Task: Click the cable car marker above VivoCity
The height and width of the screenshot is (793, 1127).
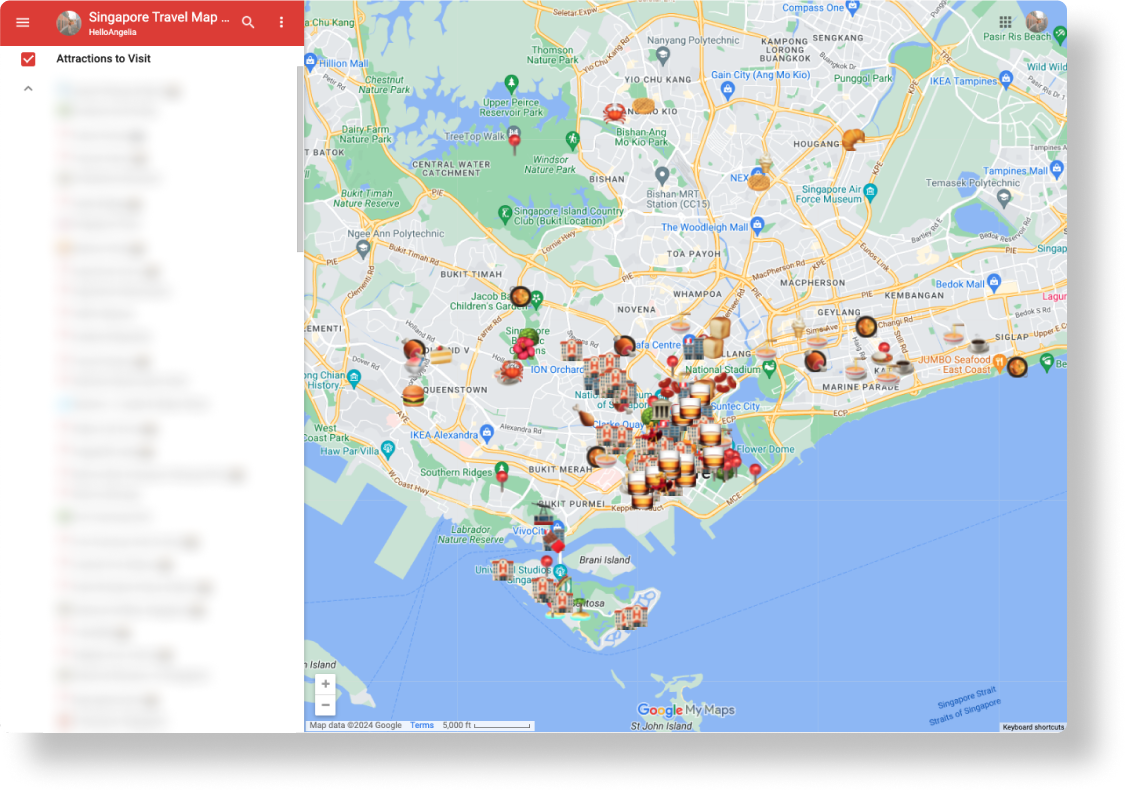Action: click(542, 517)
